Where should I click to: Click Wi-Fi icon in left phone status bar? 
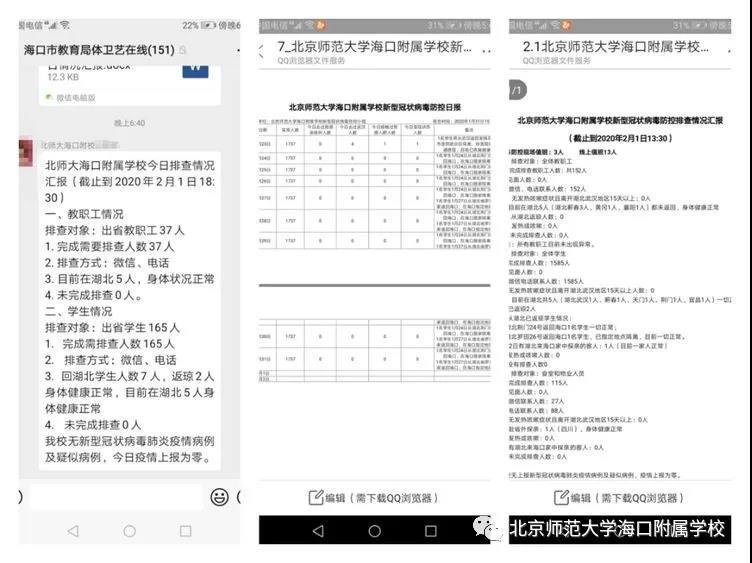coord(65,25)
